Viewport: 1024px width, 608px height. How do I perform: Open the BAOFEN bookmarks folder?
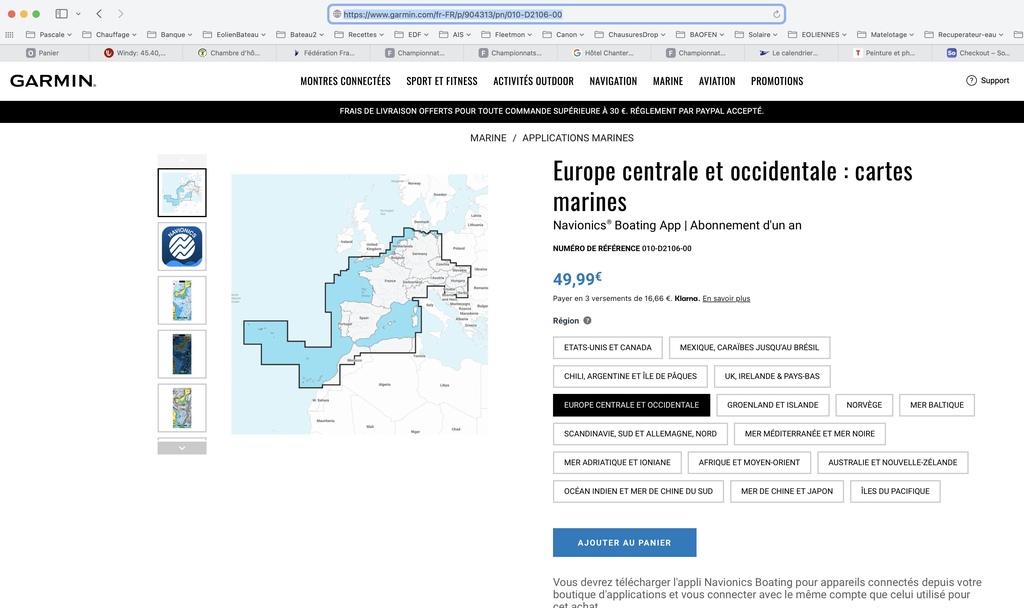tap(700, 35)
